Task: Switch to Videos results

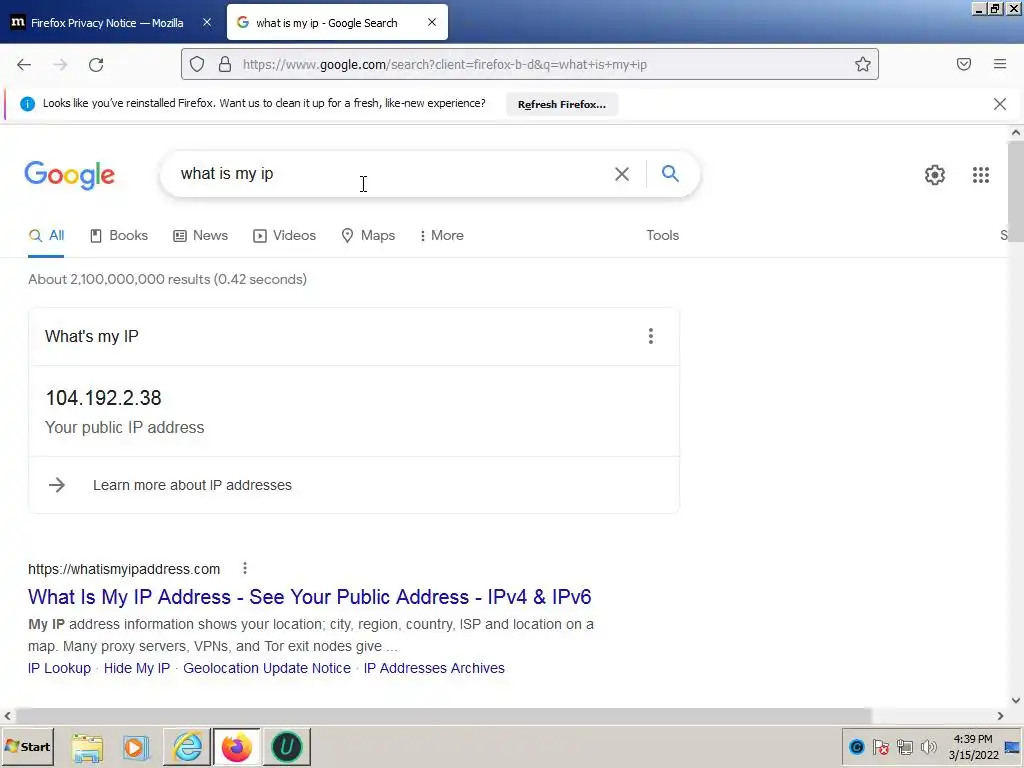Action: click(284, 236)
